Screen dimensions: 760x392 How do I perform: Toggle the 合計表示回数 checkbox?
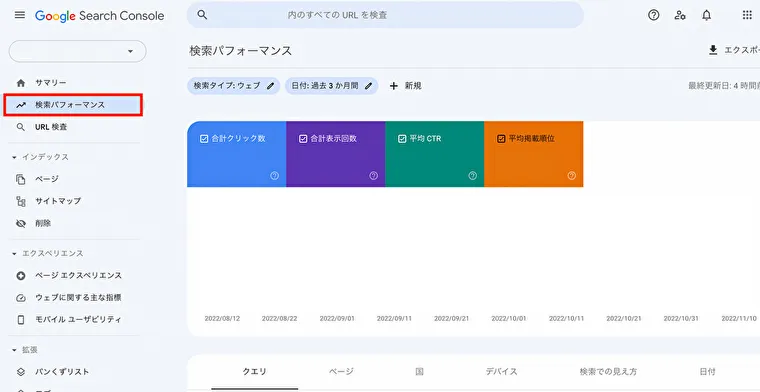303,139
